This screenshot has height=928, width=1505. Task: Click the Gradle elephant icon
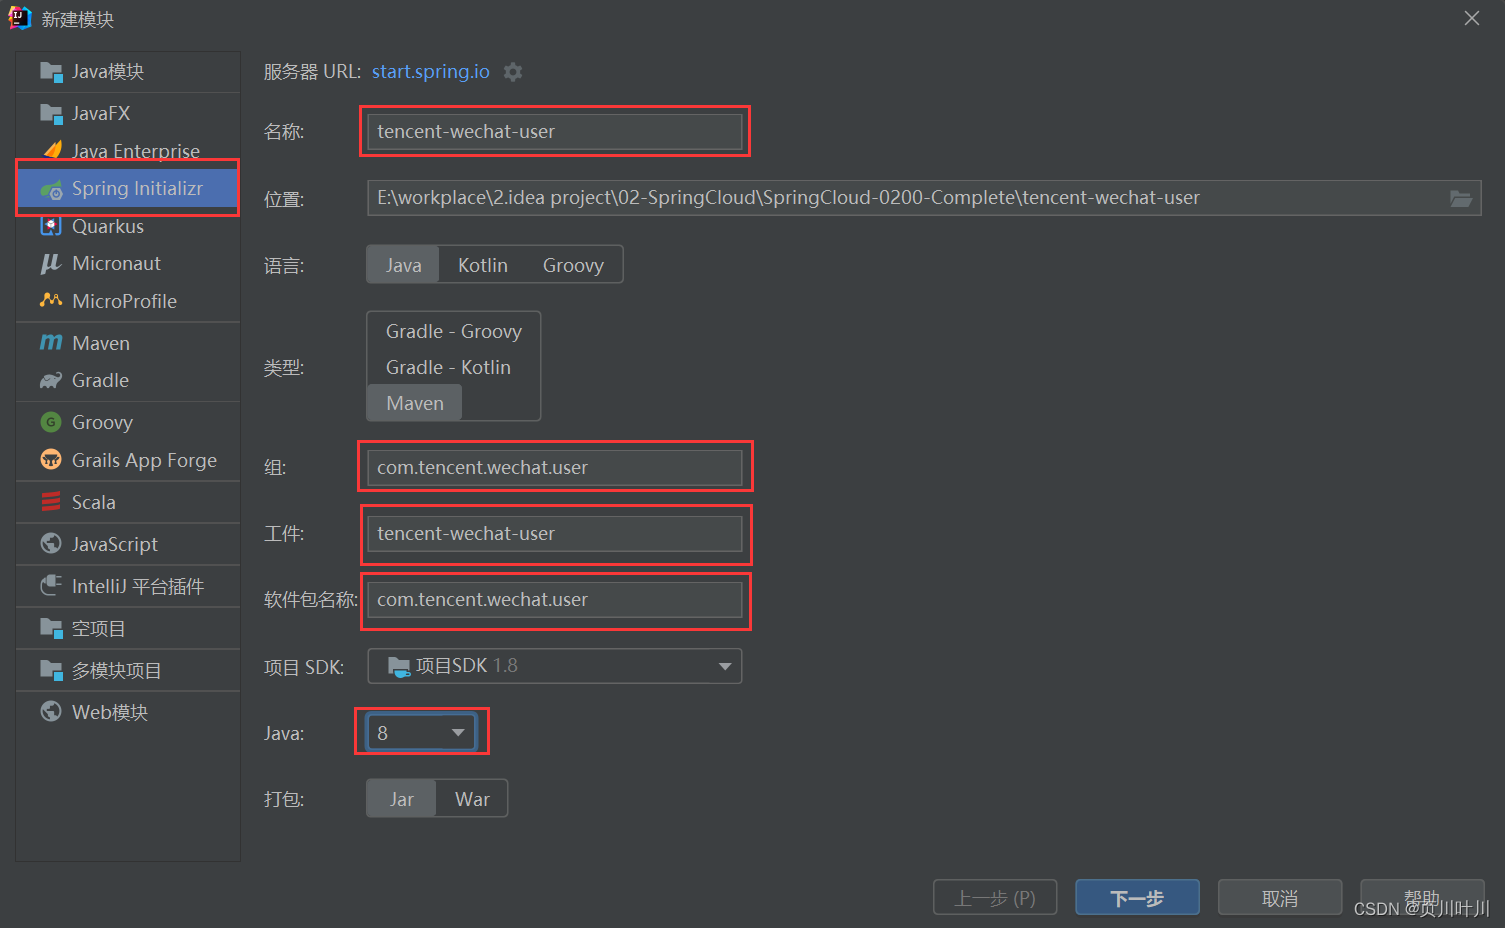51,381
